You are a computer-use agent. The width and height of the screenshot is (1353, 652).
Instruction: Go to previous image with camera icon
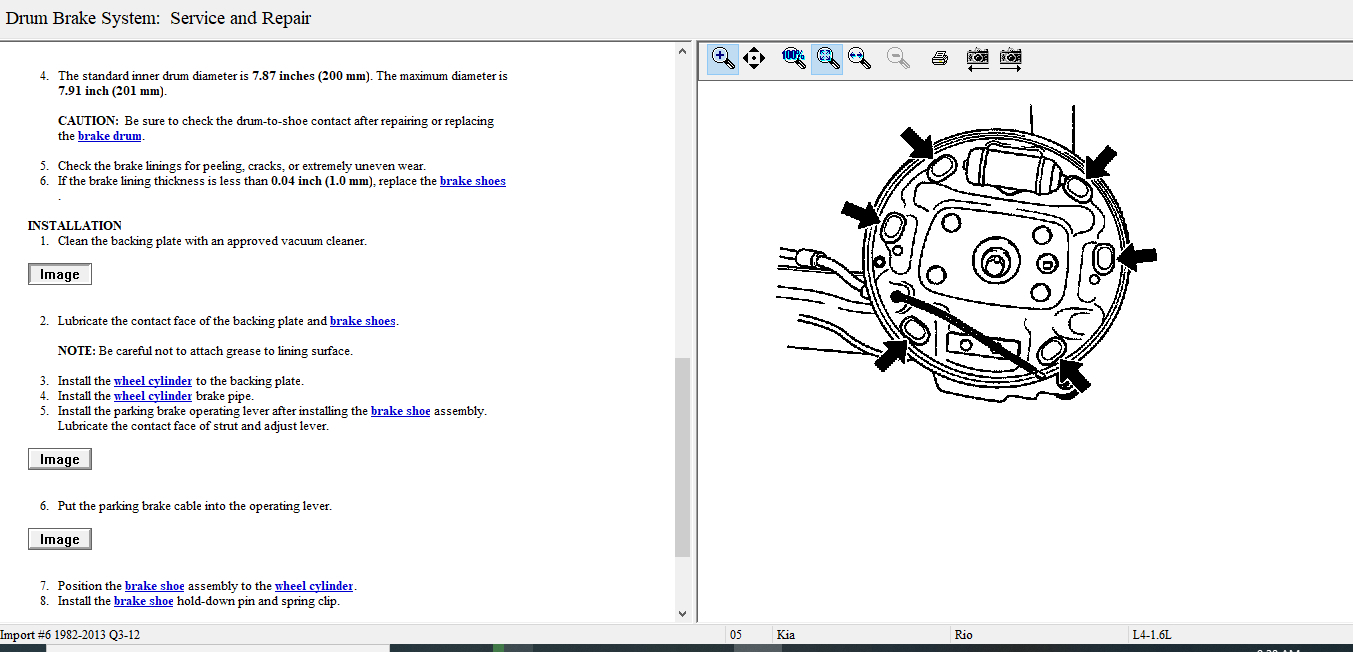(977, 58)
